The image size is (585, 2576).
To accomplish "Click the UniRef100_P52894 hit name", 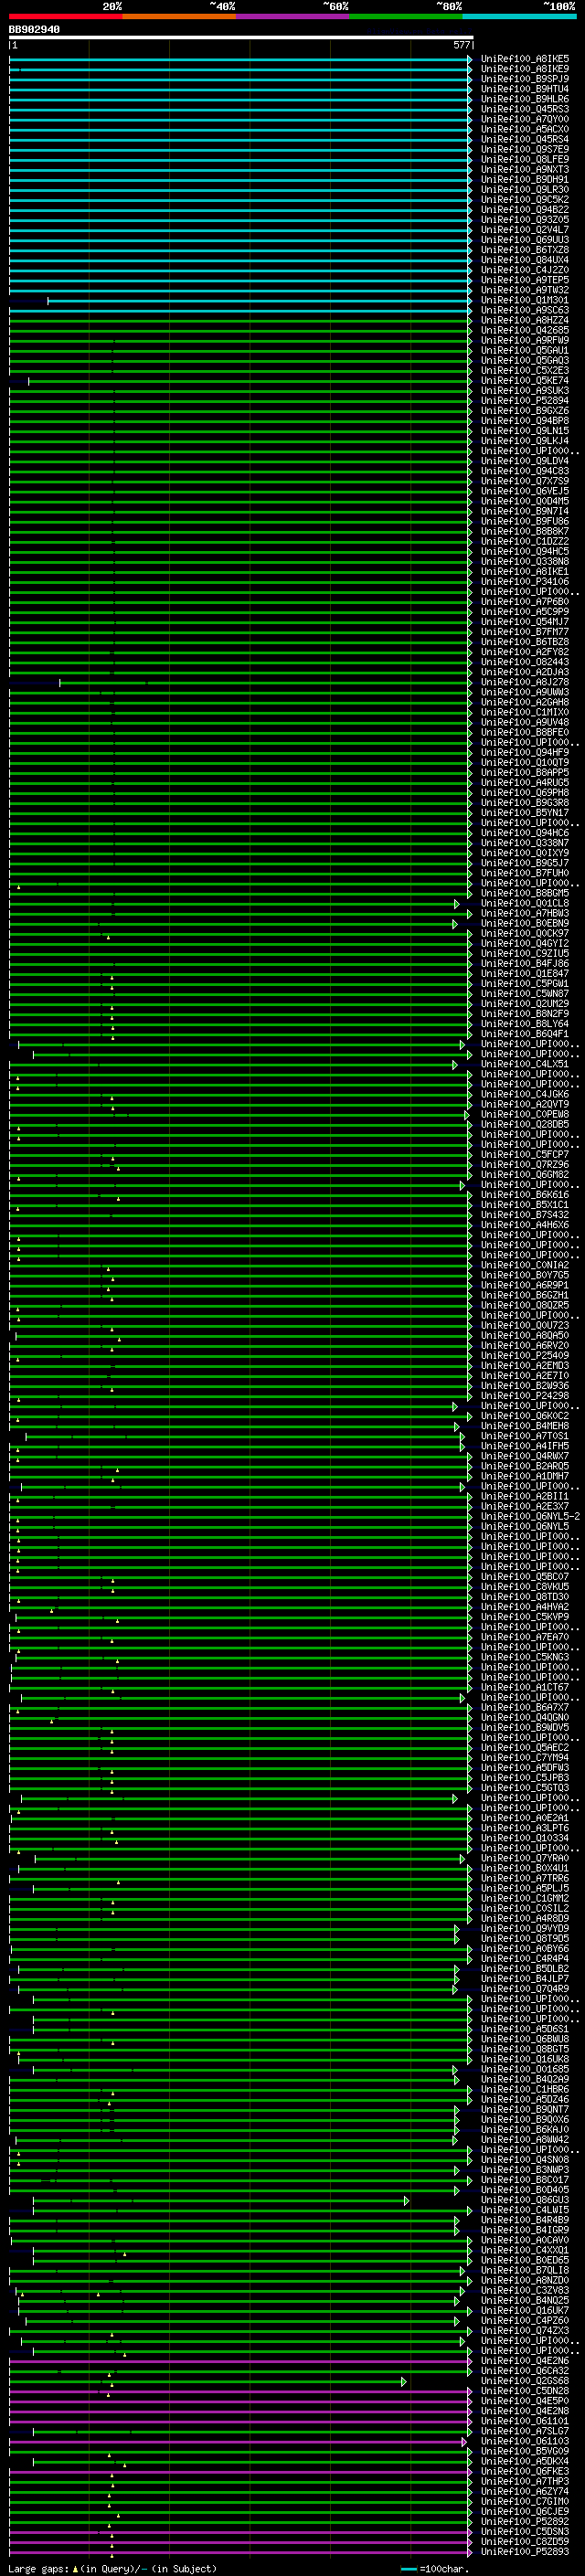I will pos(525,400).
